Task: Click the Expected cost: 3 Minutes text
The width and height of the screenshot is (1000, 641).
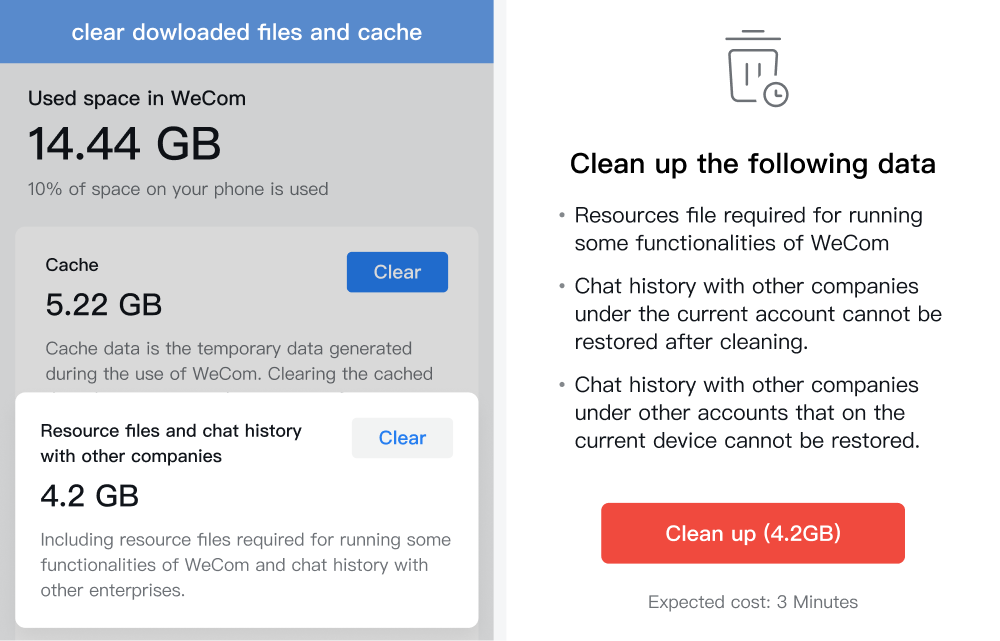Action: 753,602
